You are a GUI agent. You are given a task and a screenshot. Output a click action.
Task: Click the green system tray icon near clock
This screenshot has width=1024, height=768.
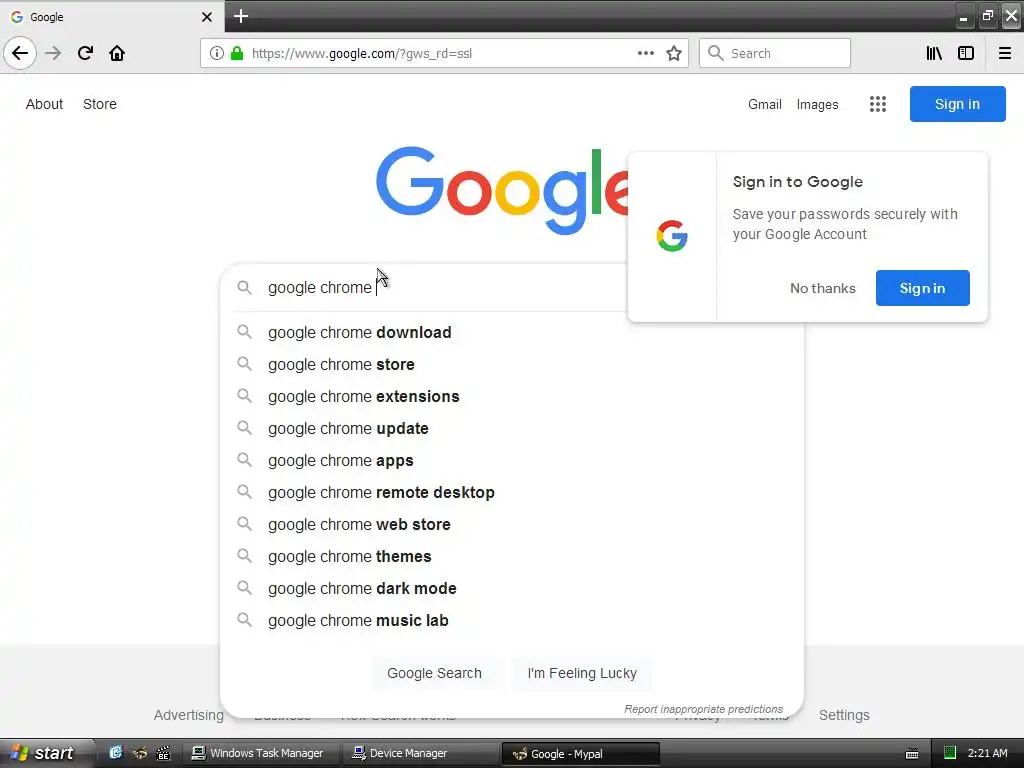tap(950, 753)
